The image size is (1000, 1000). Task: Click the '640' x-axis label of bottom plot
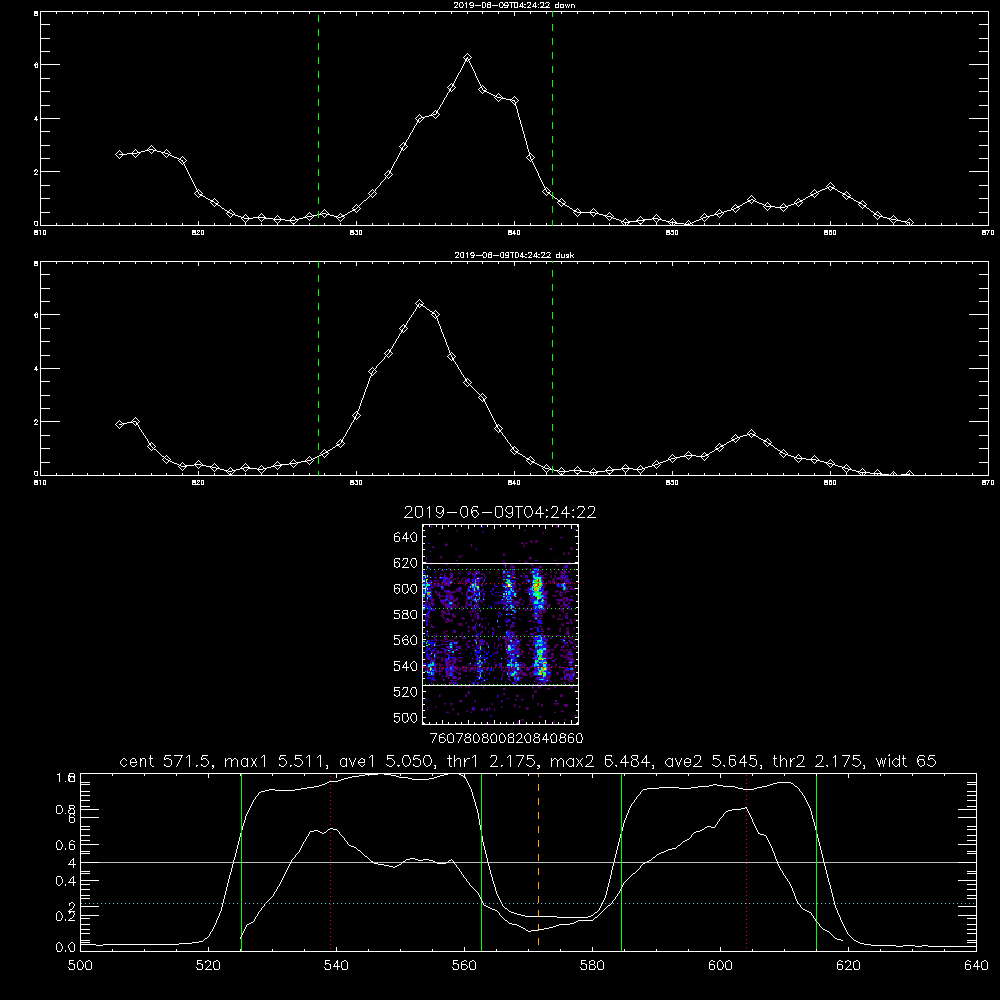coord(976,966)
